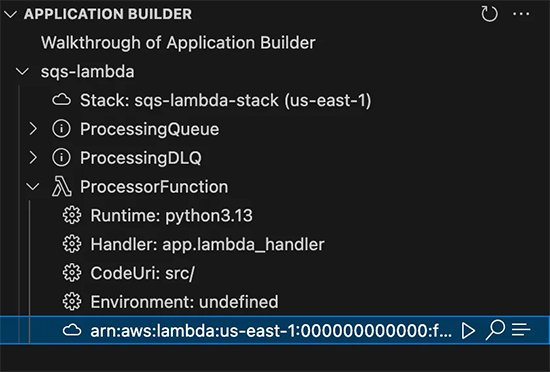
Task: Click the gear icon beside Handler entry
Action: coord(72,244)
